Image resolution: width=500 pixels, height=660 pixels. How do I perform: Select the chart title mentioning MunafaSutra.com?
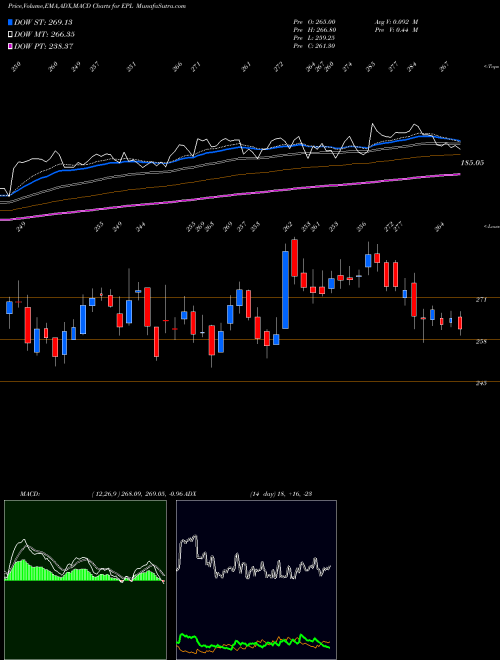[x=97, y=6]
